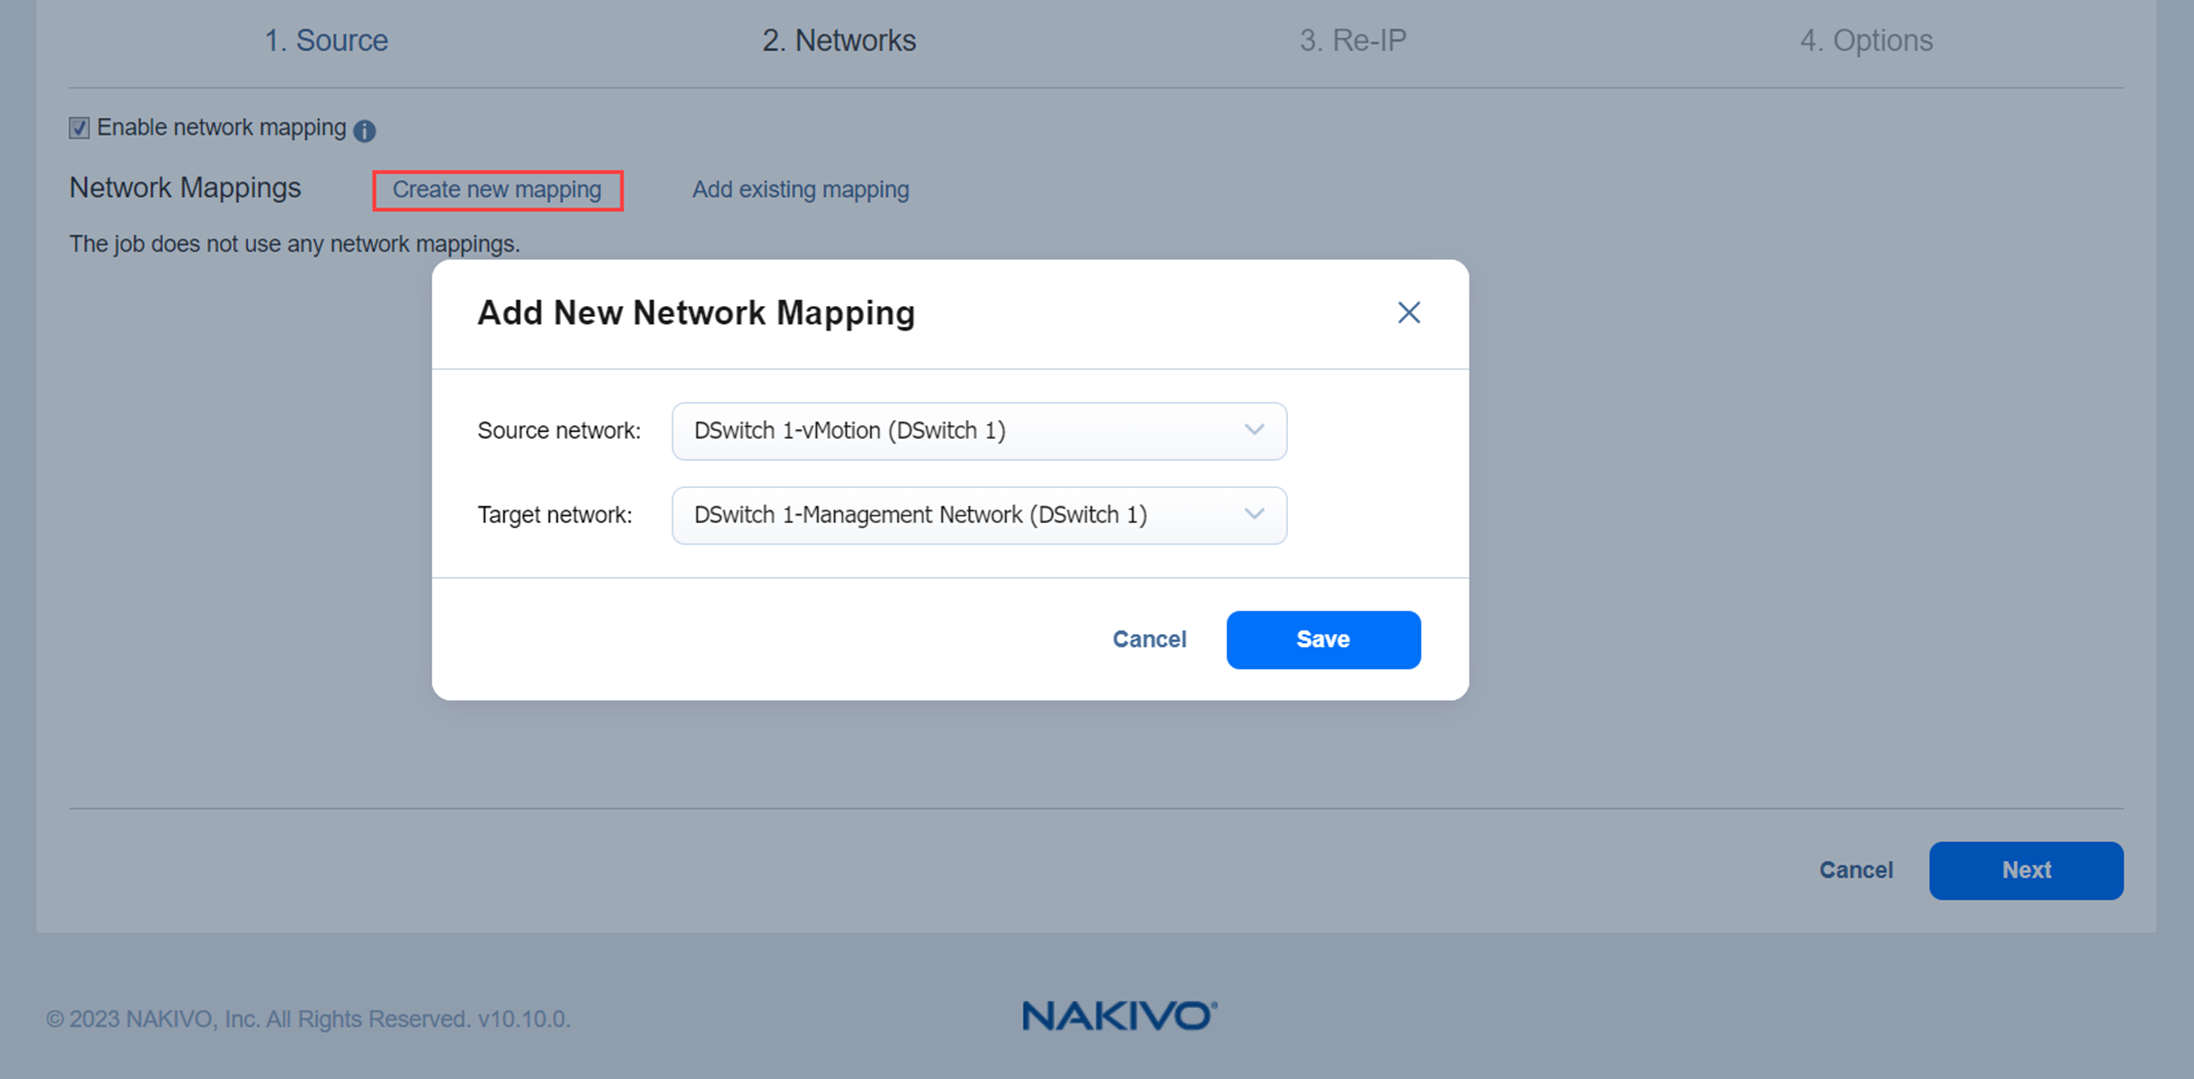Screen dimensions: 2194x1079
Task: Click the NAKIVO logo in the footer
Action: coord(1118,1016)
